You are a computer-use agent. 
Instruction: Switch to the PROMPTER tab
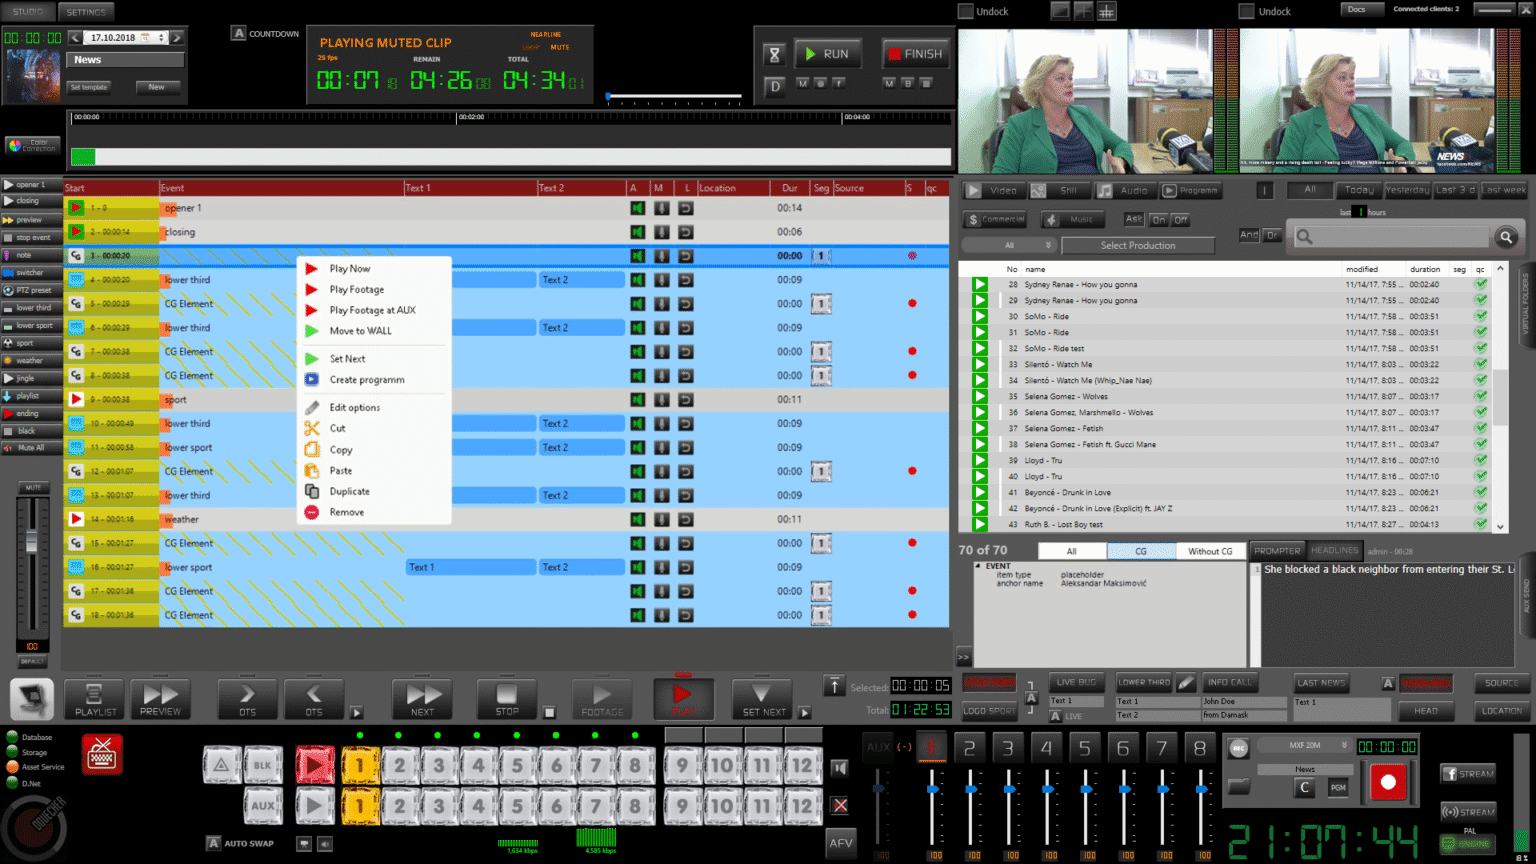1277,550
